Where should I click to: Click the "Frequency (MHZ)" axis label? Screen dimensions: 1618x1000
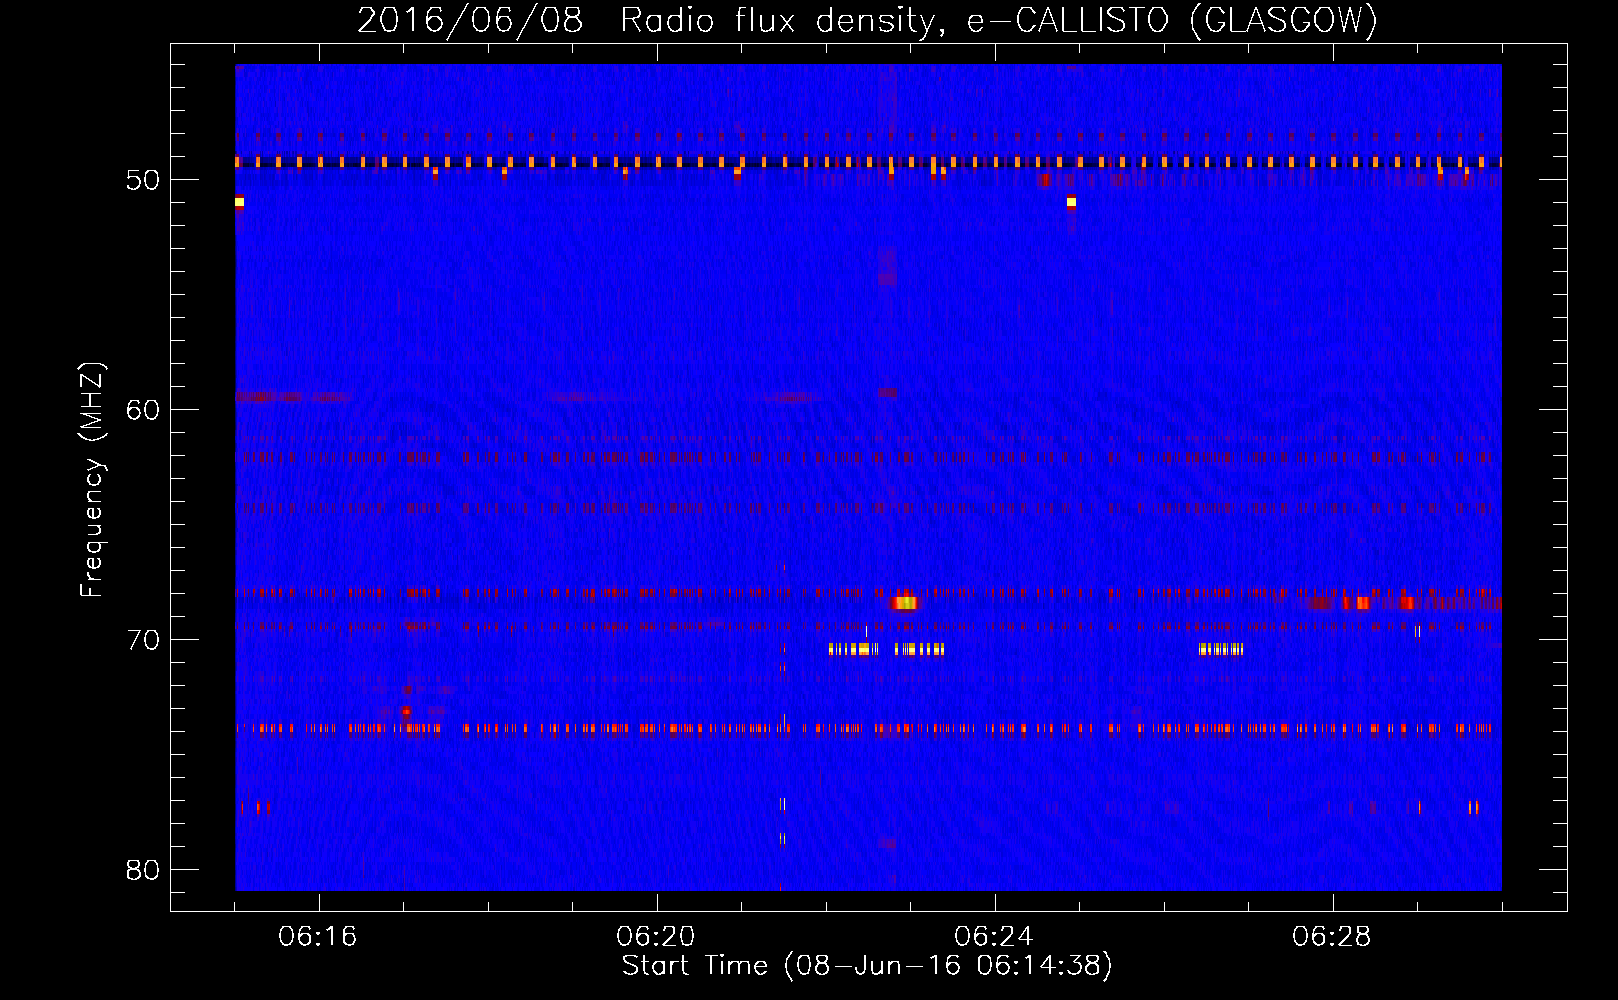pyautogui.click(x=92, y=480)
